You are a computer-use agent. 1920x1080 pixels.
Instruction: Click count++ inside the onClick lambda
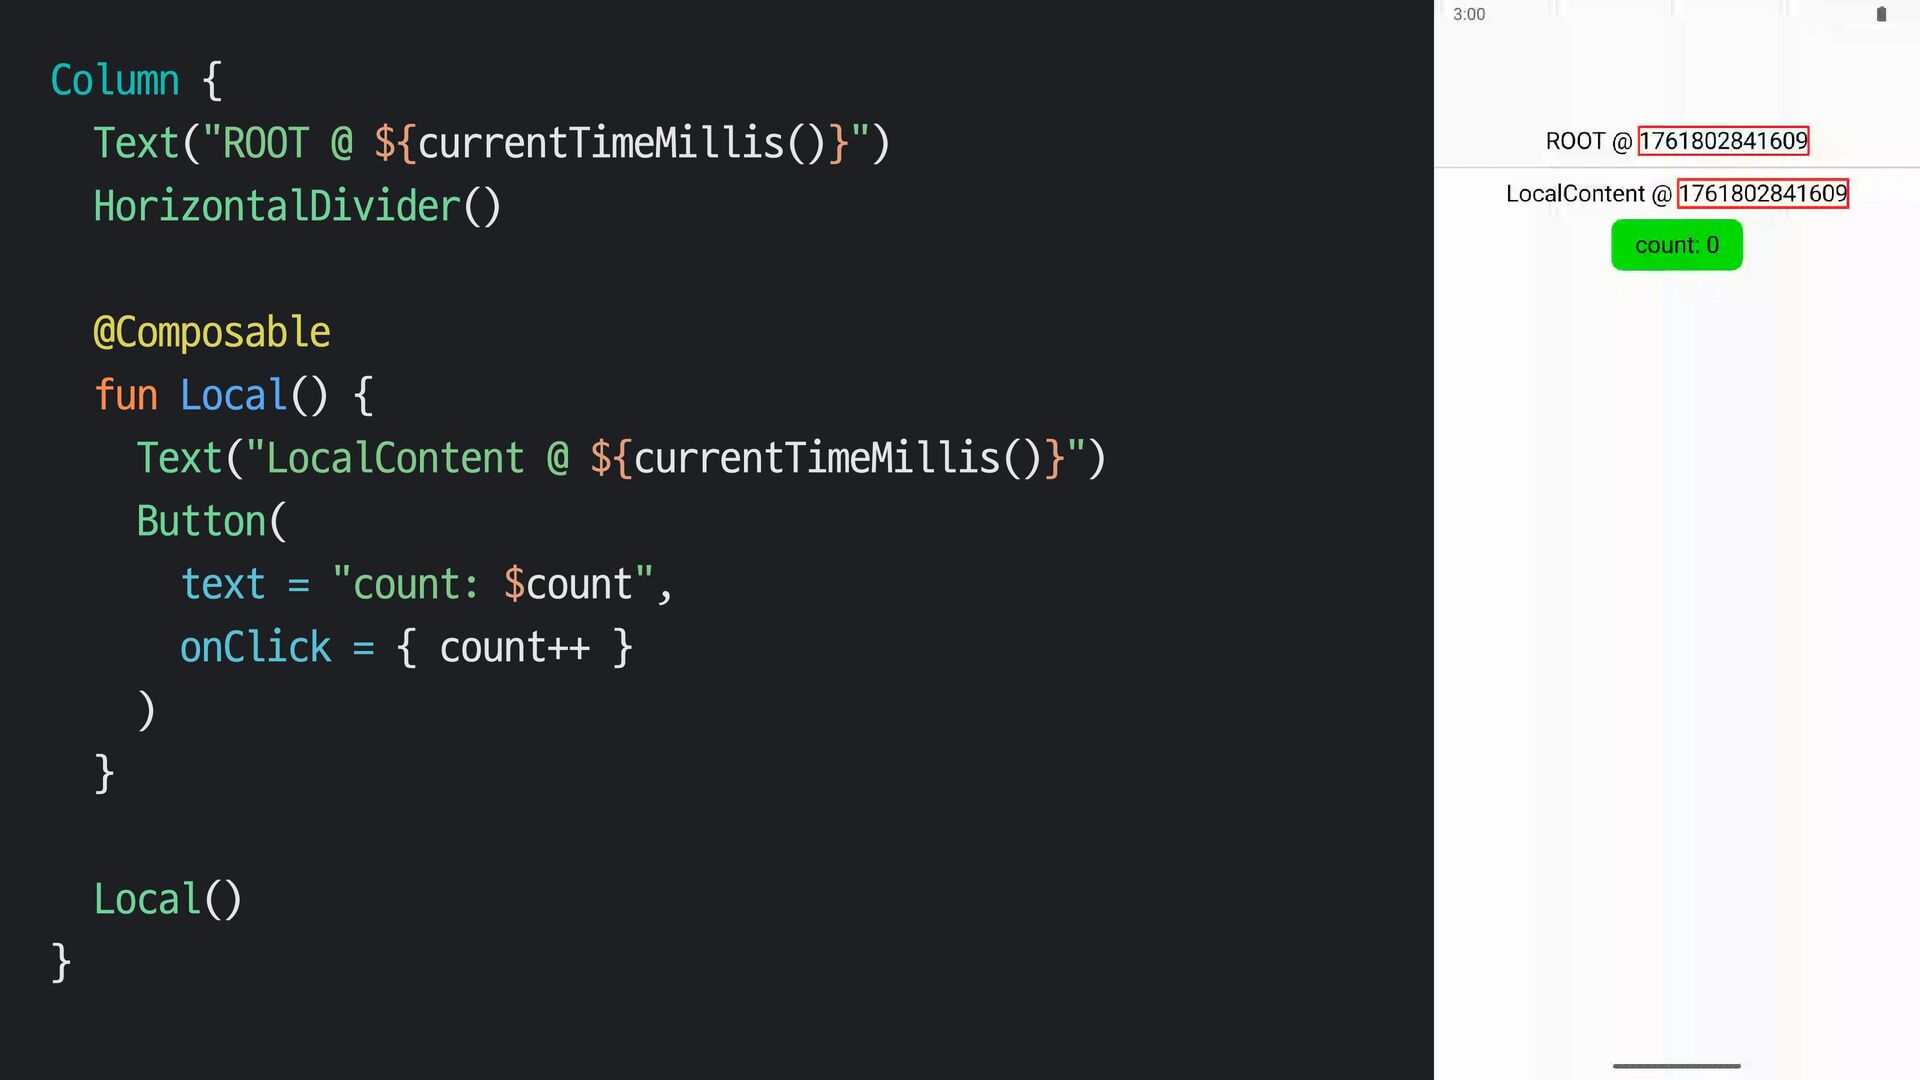[515, 648]
